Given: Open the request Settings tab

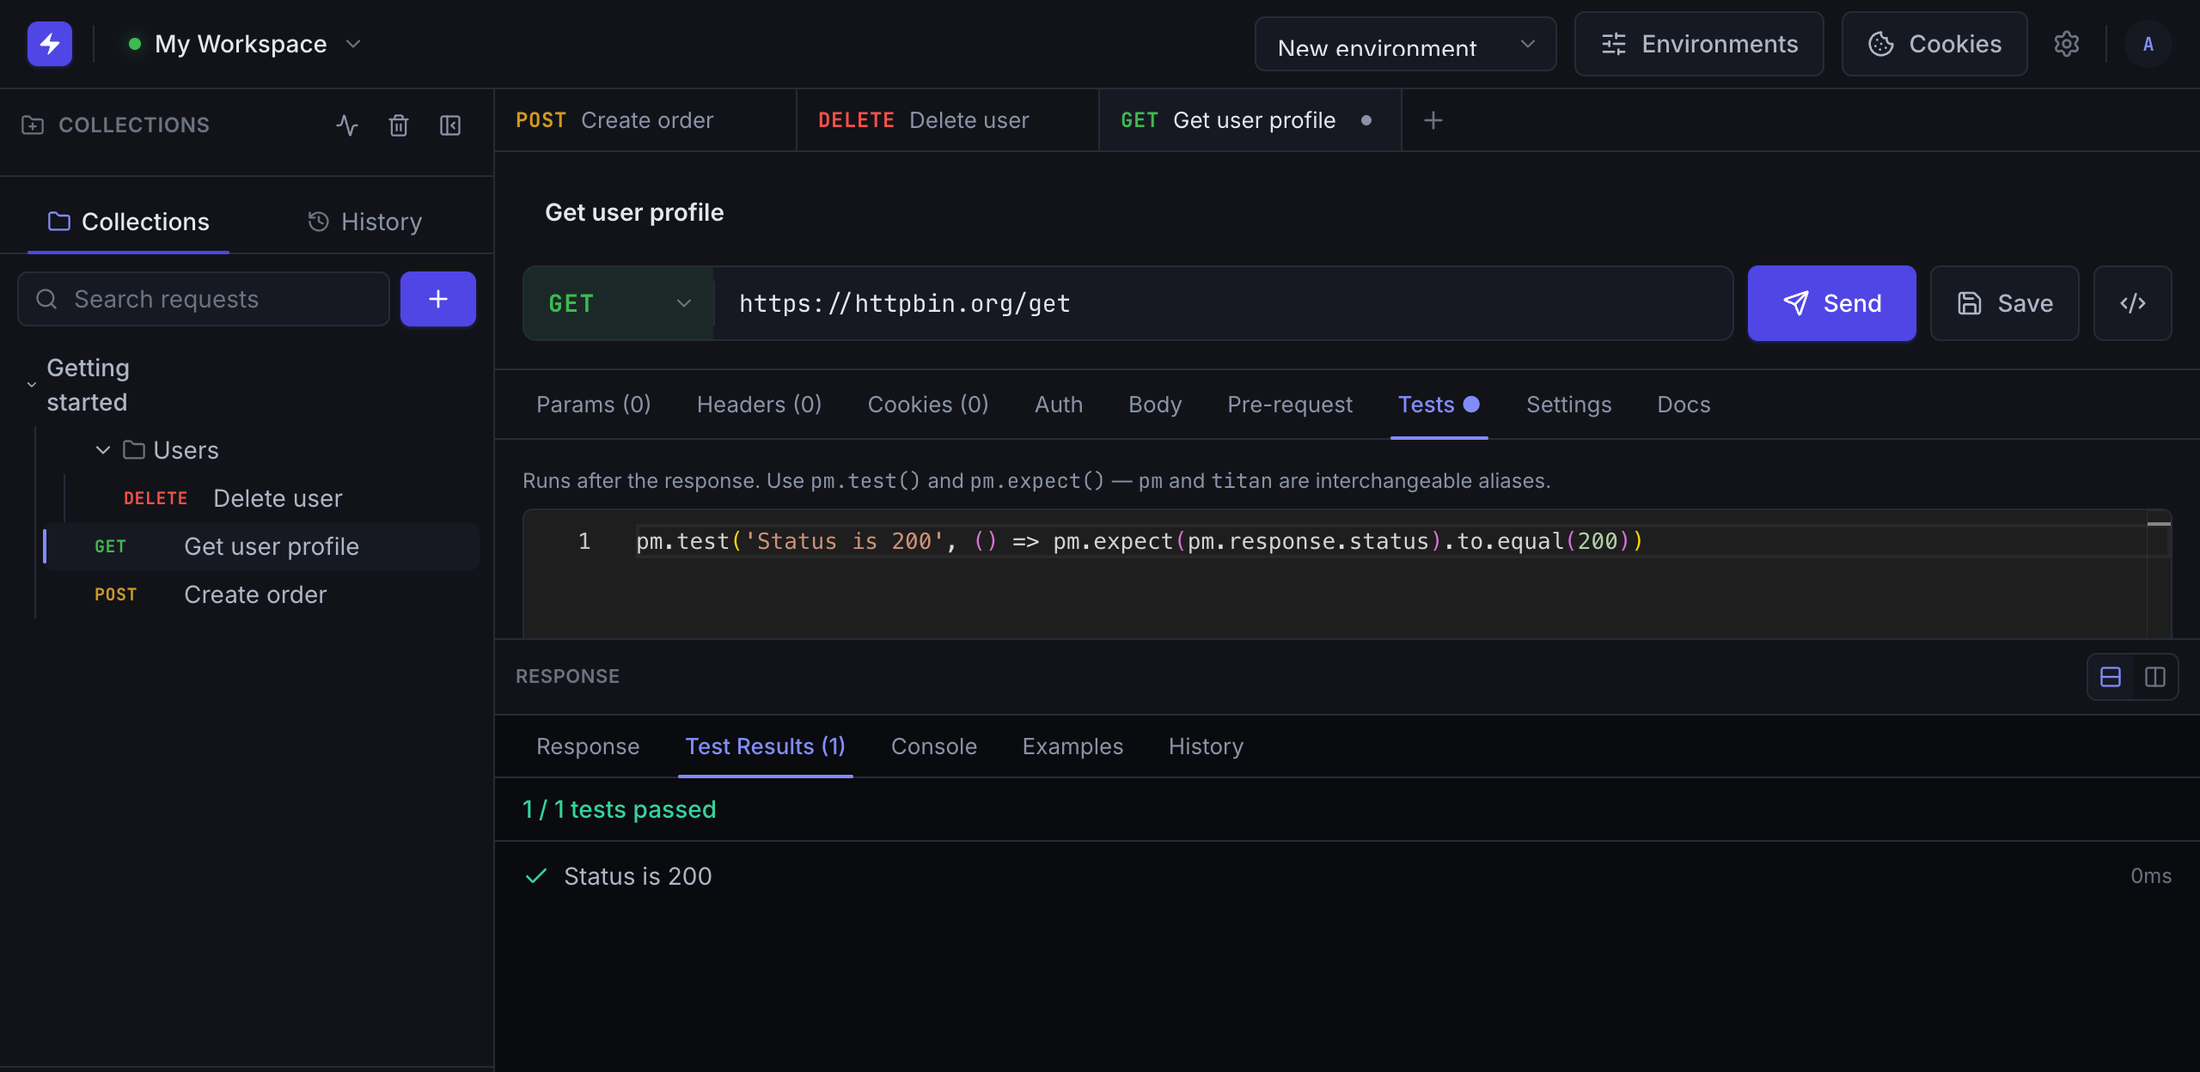Looking at the screenshot, I should pos(1568,404).
